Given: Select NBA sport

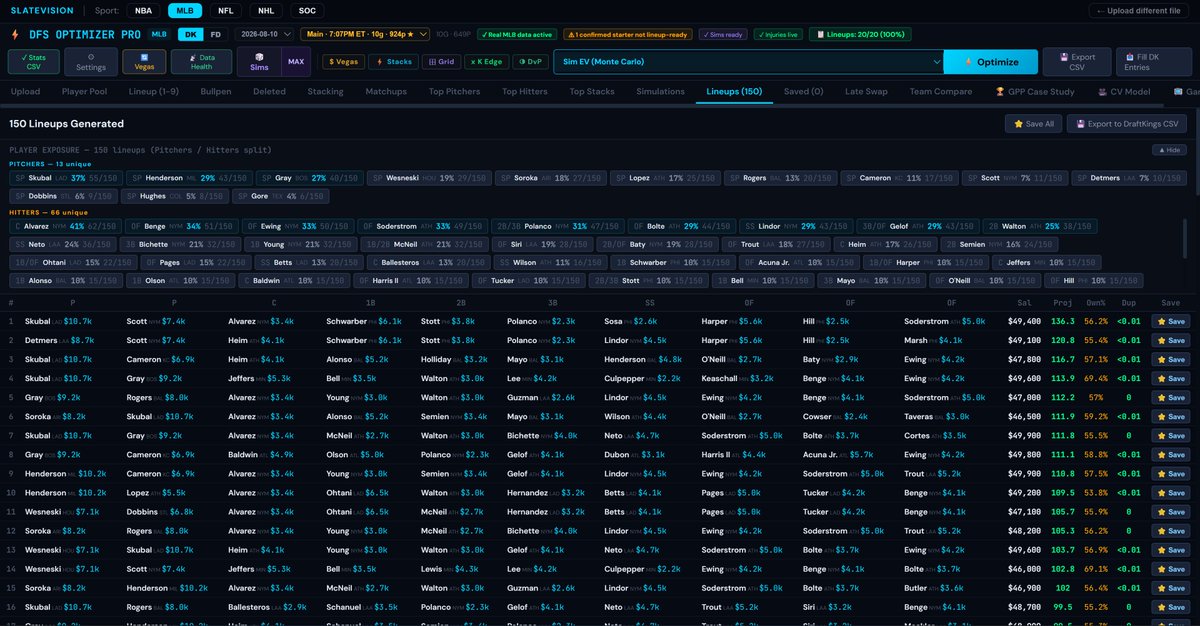Looking at the screenshot, I should point(145,11).
